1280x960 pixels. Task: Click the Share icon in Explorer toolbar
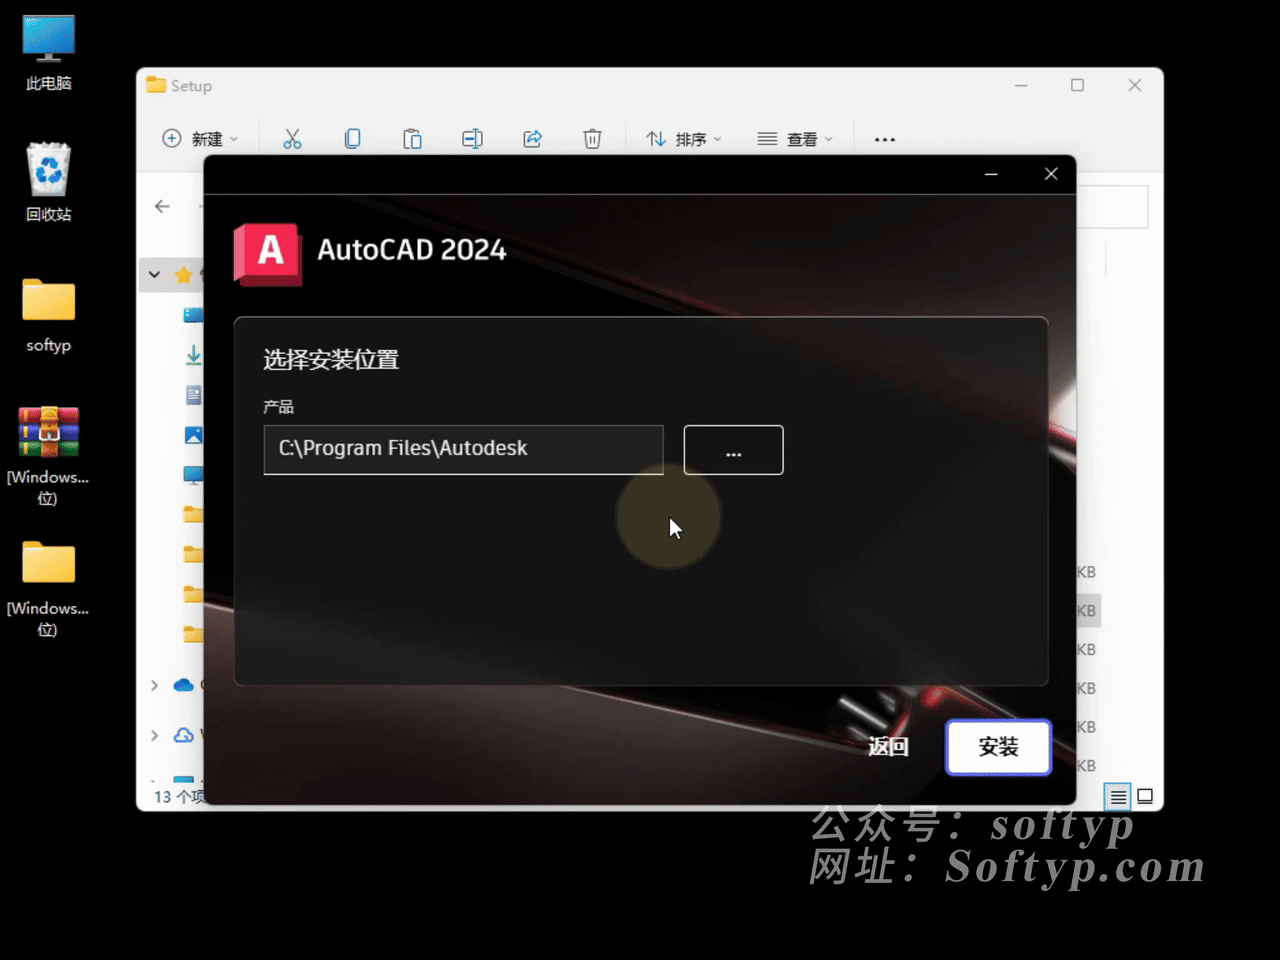point(532,139)
